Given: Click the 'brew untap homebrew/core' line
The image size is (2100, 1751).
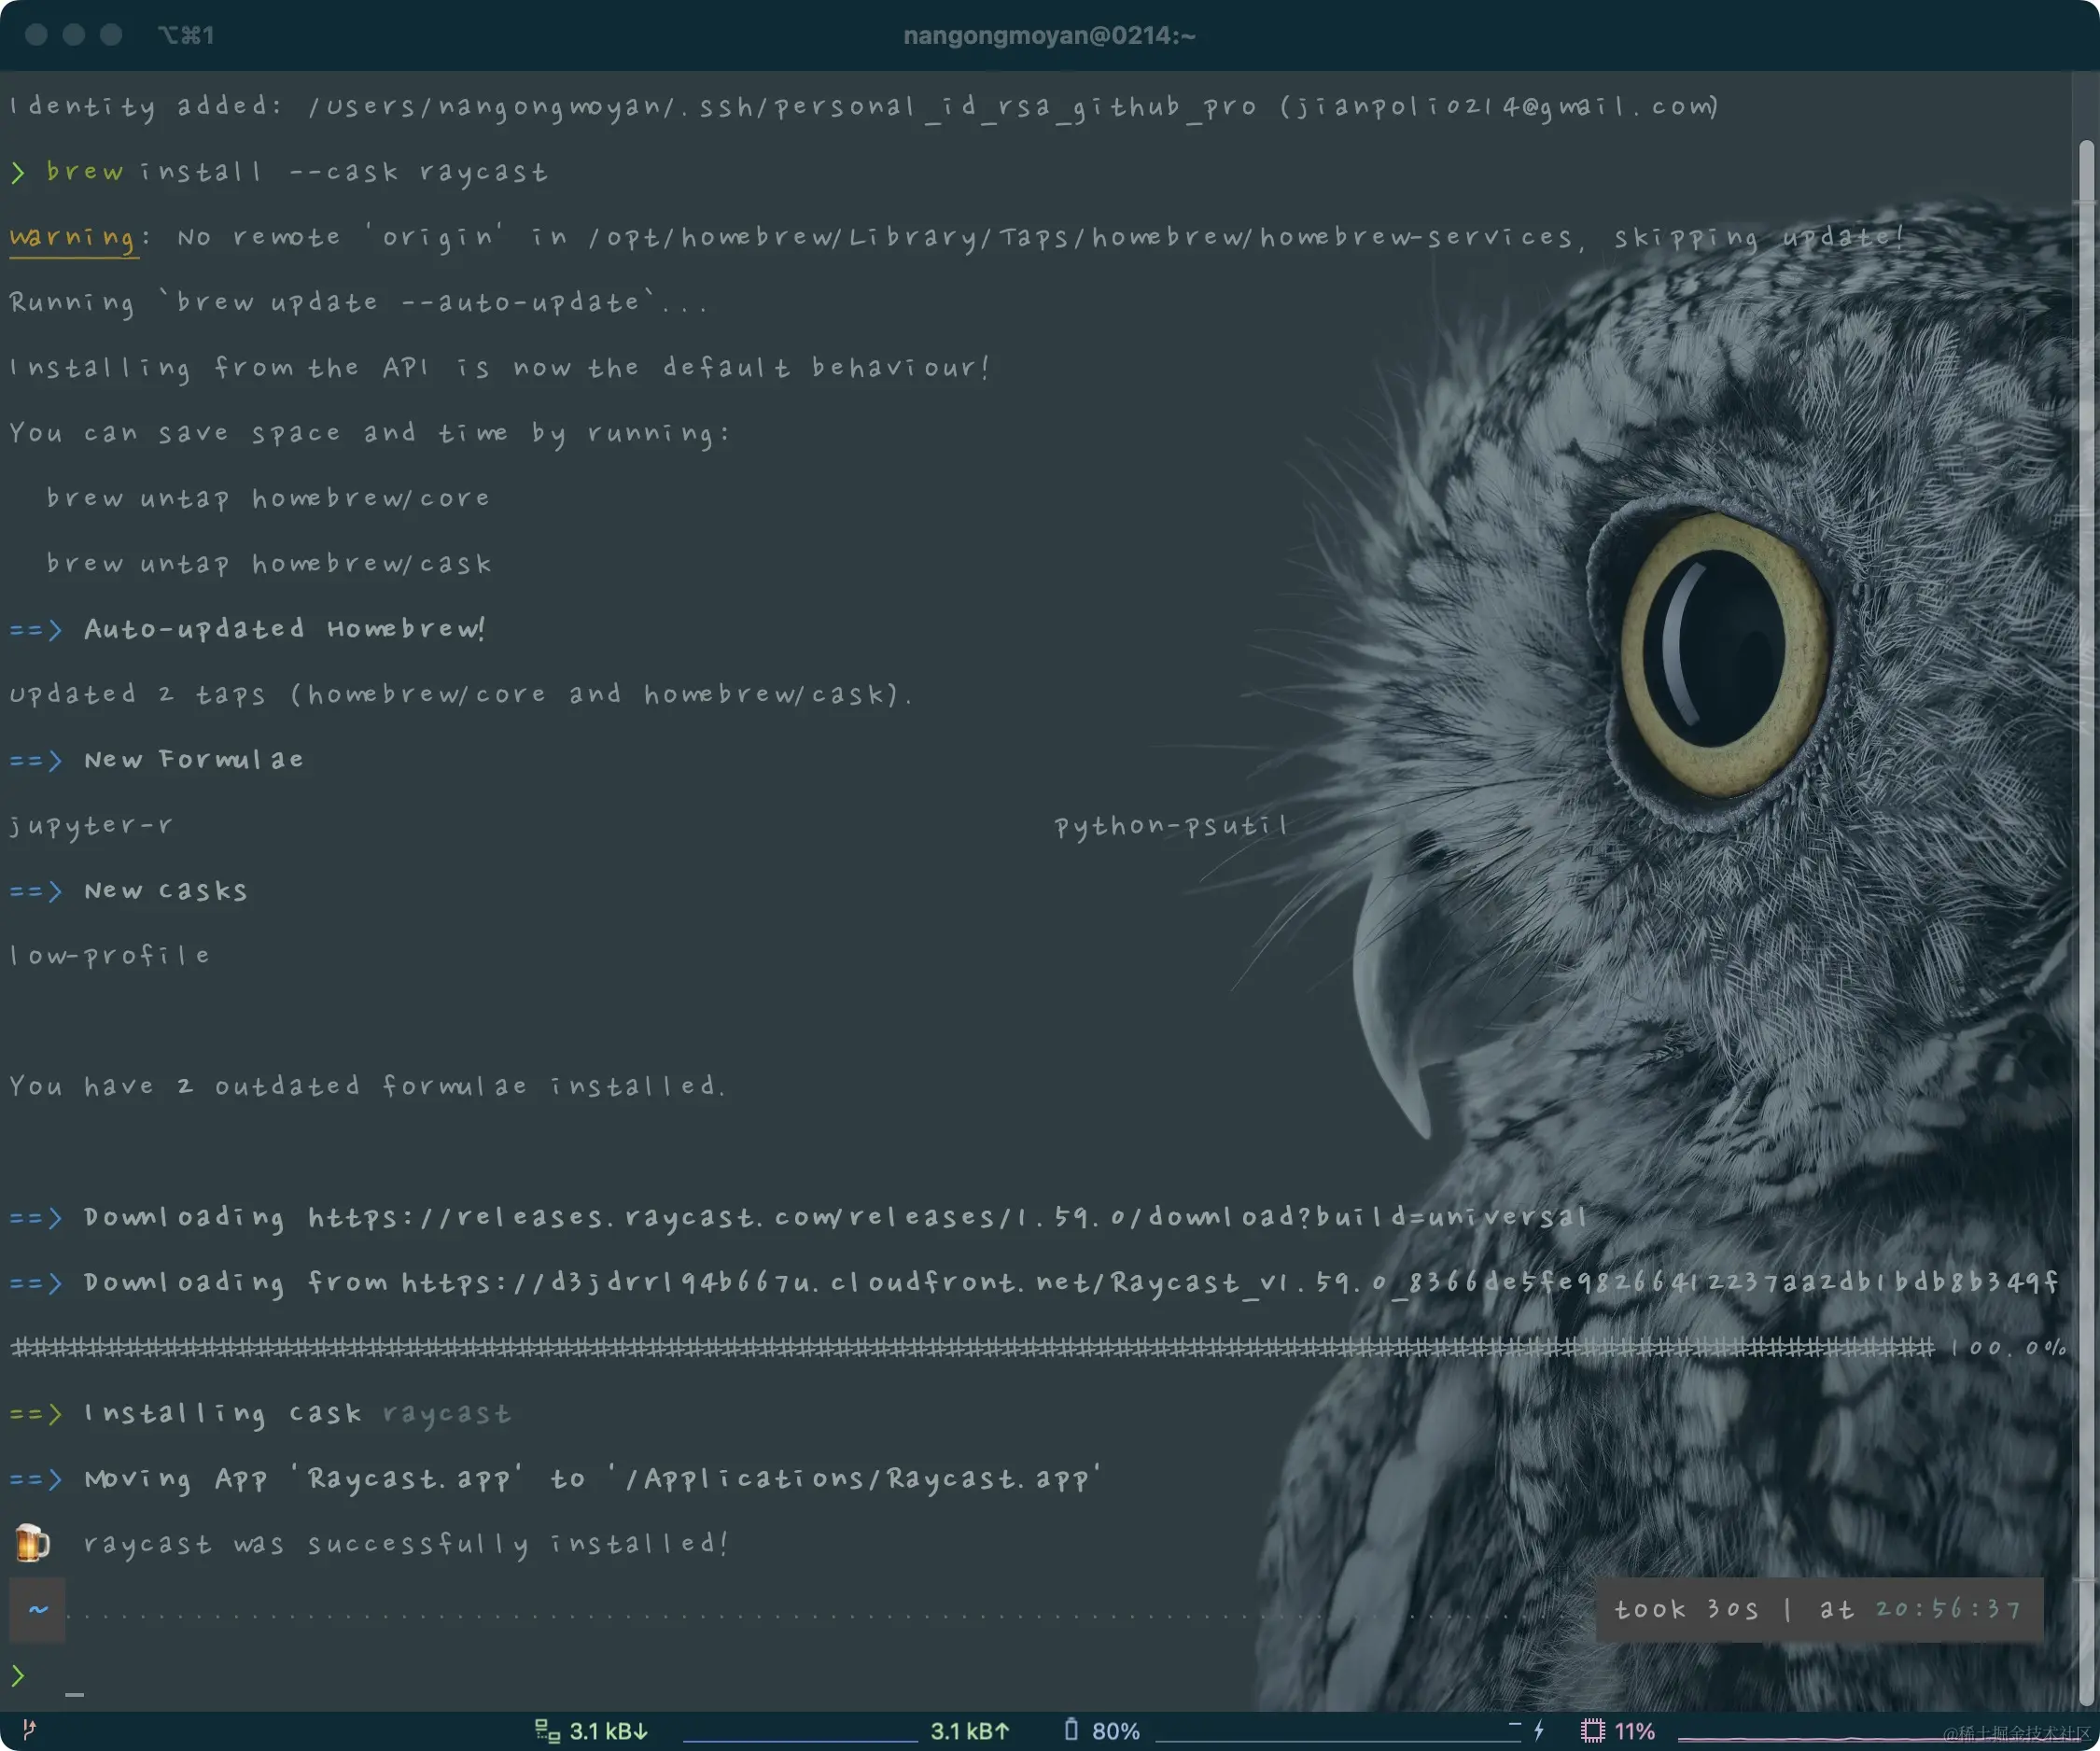Looking at the screenshot, I should pyautogui.click(x=269, y=498).
